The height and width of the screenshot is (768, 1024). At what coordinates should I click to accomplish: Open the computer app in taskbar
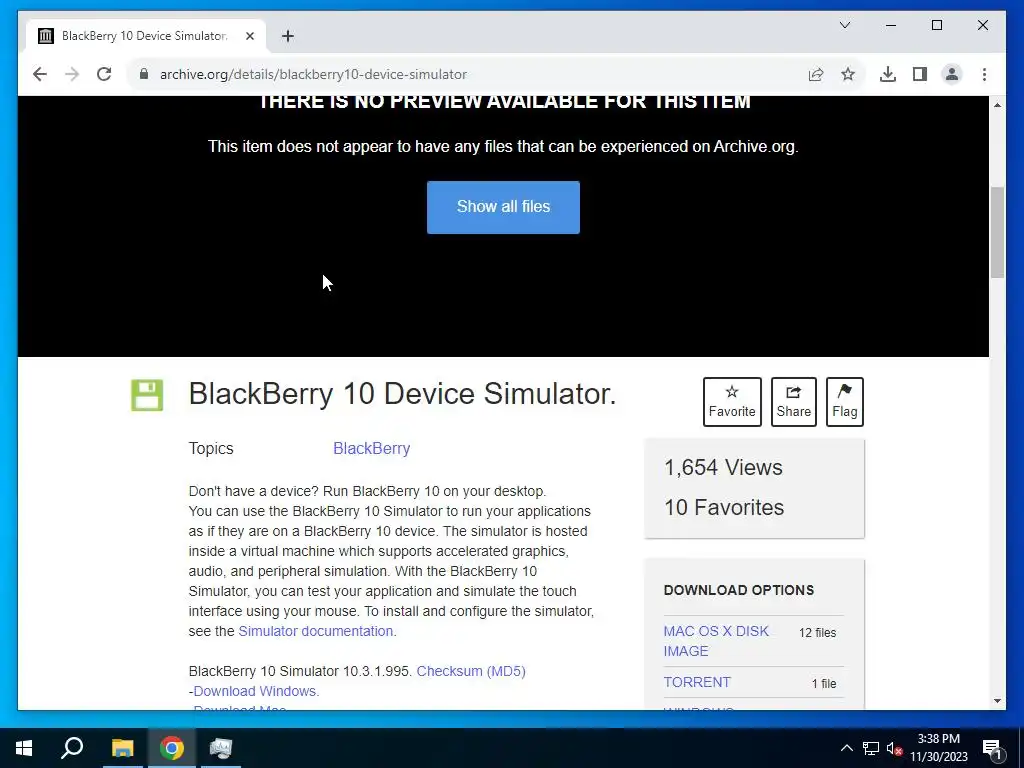click(221, 748)
